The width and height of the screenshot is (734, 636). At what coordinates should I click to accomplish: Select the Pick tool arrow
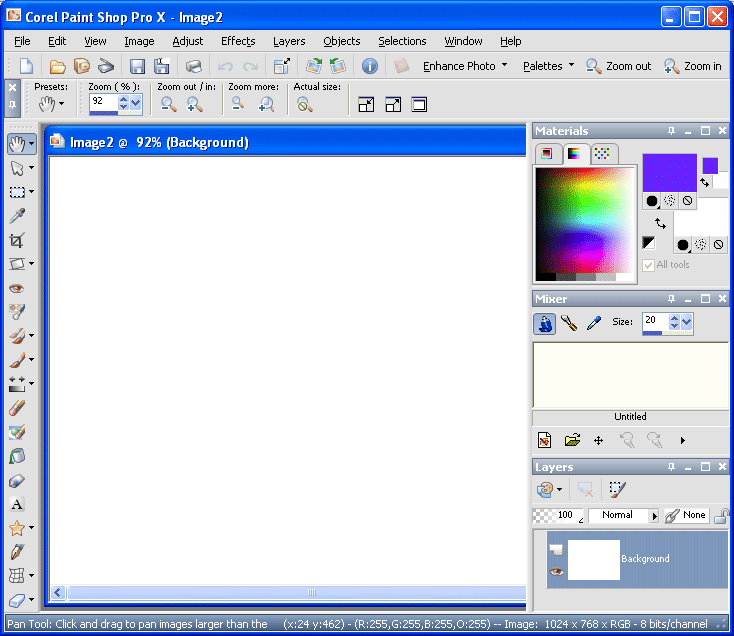pos(17,168)
